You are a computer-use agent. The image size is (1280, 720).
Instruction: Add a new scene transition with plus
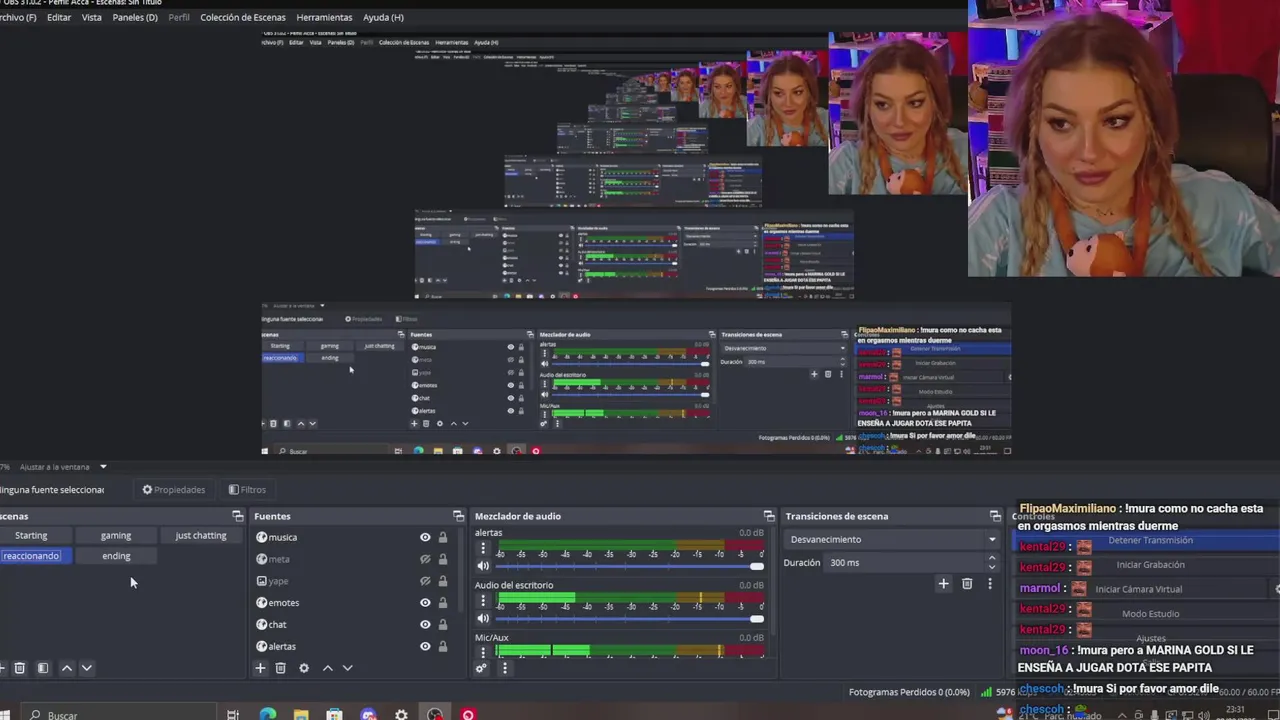[x=943, y=584]
